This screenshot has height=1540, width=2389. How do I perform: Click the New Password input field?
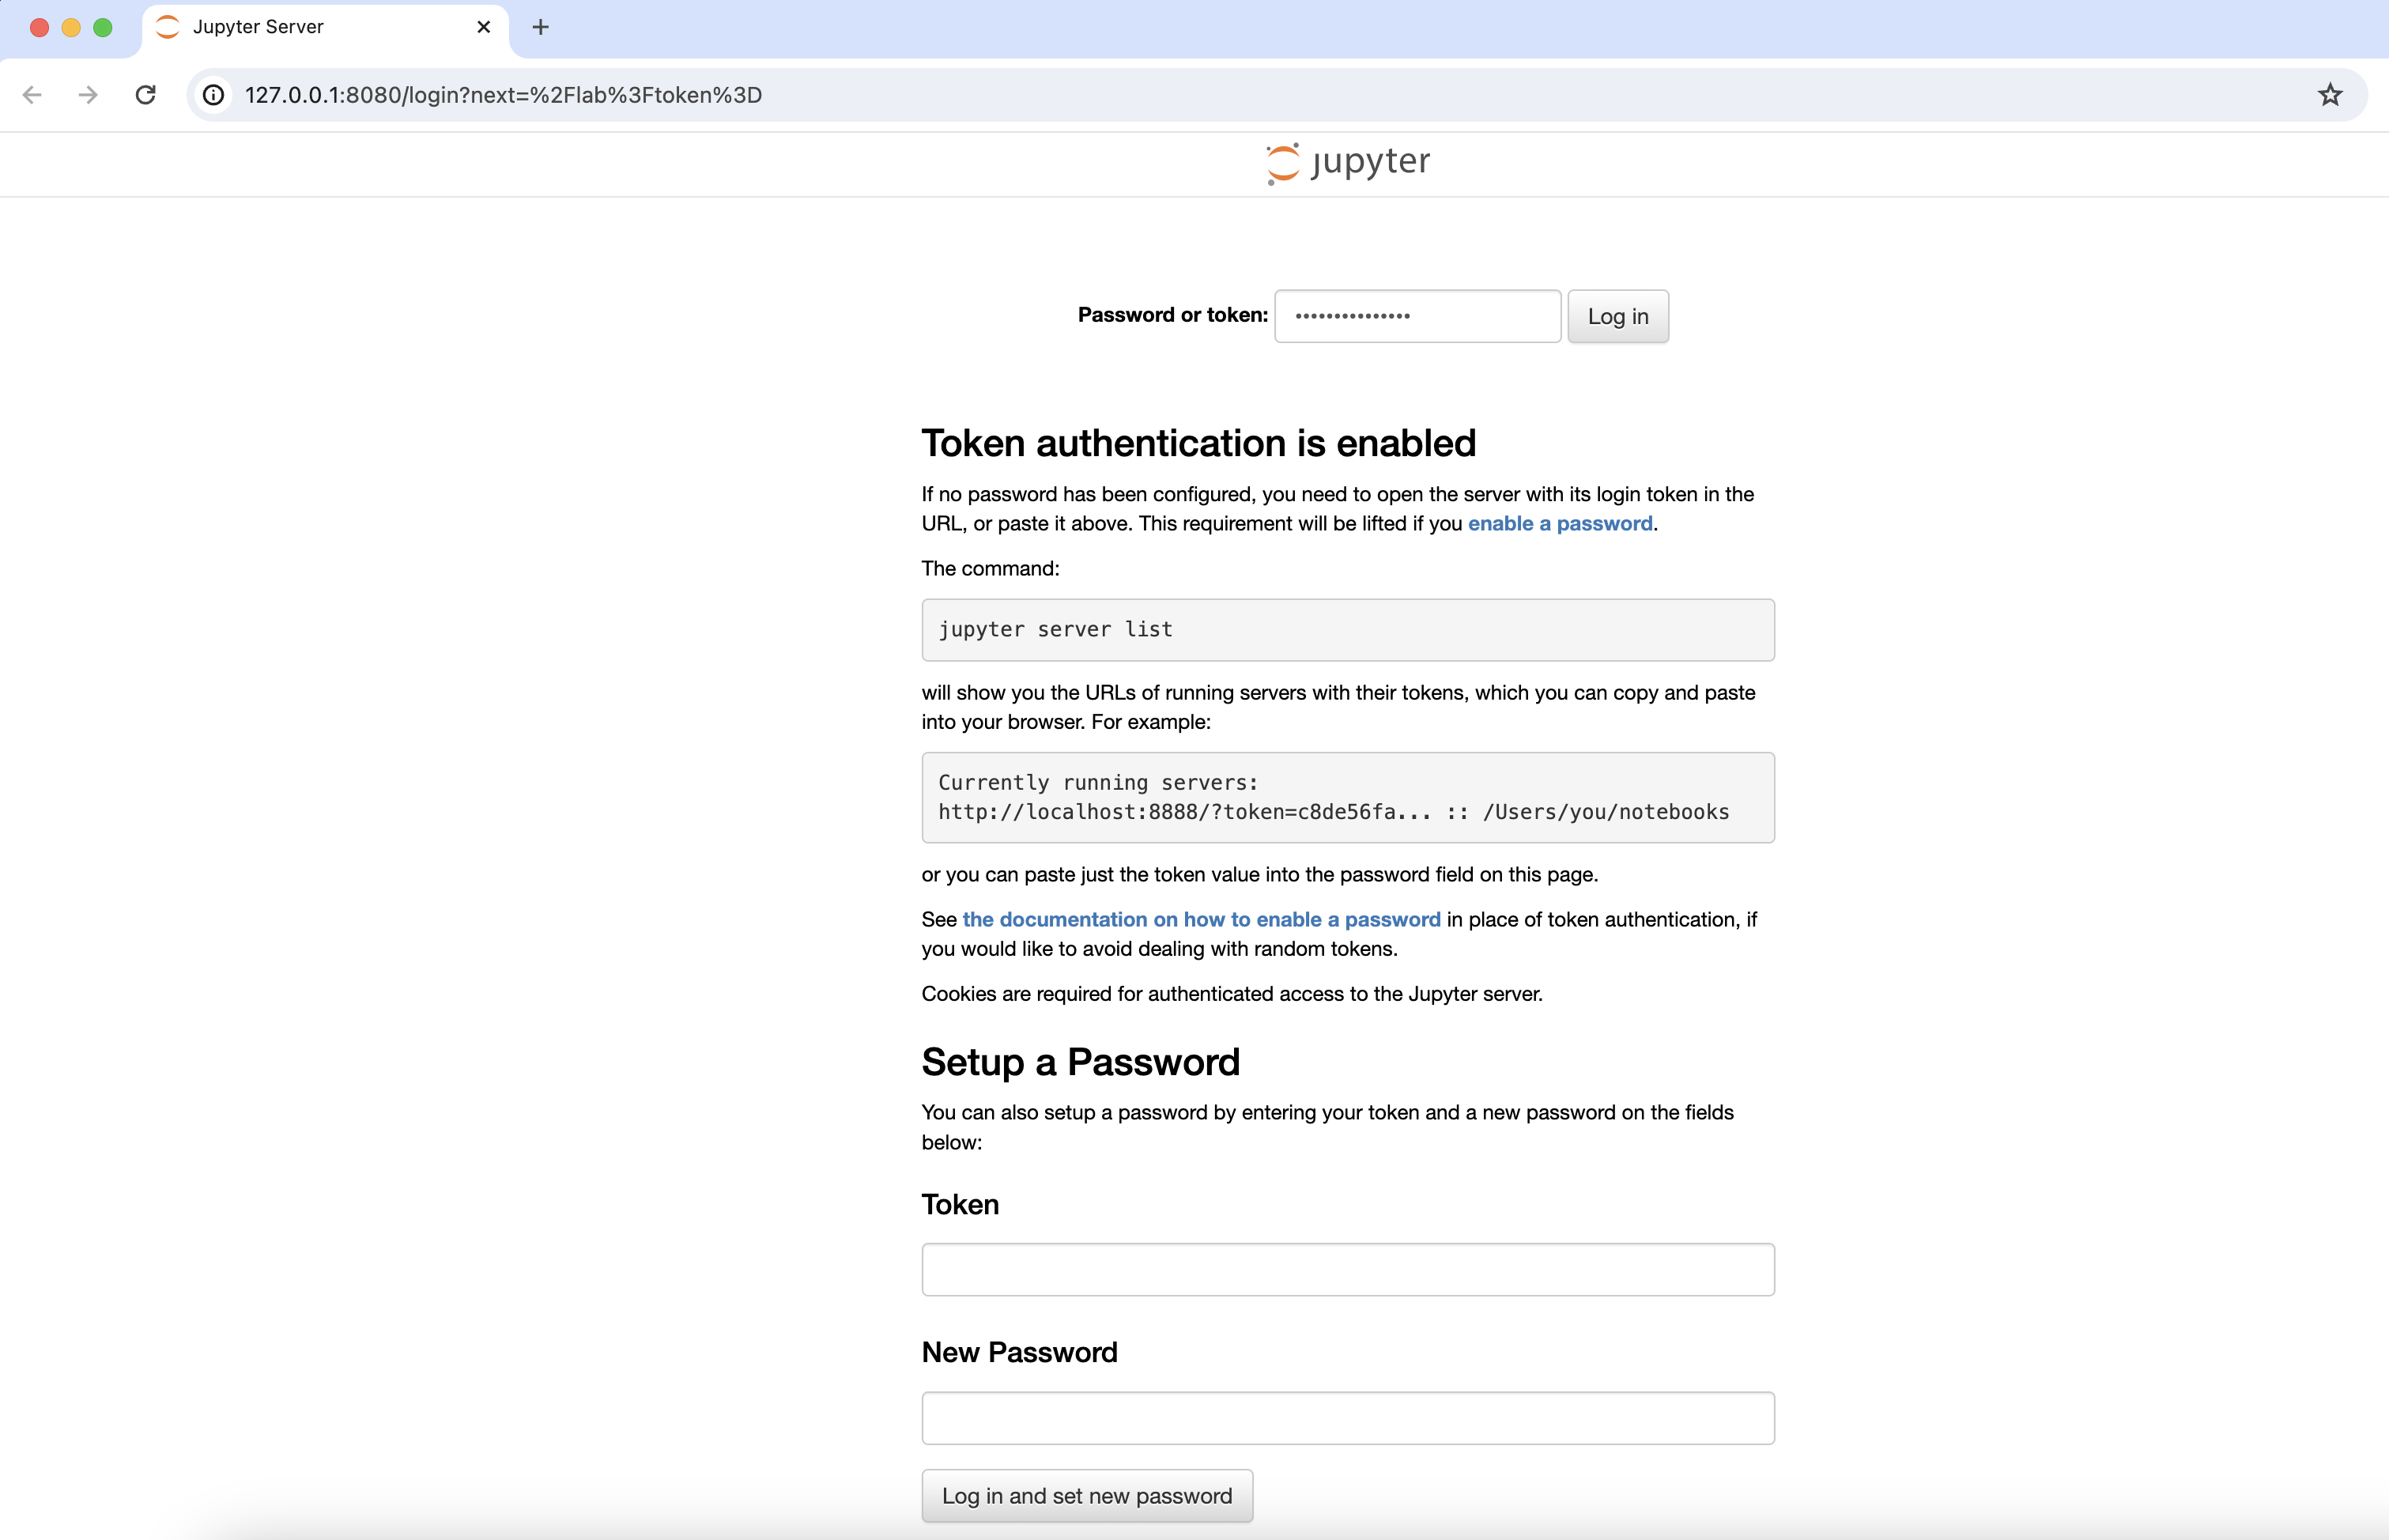(x=1348, y=1418)
